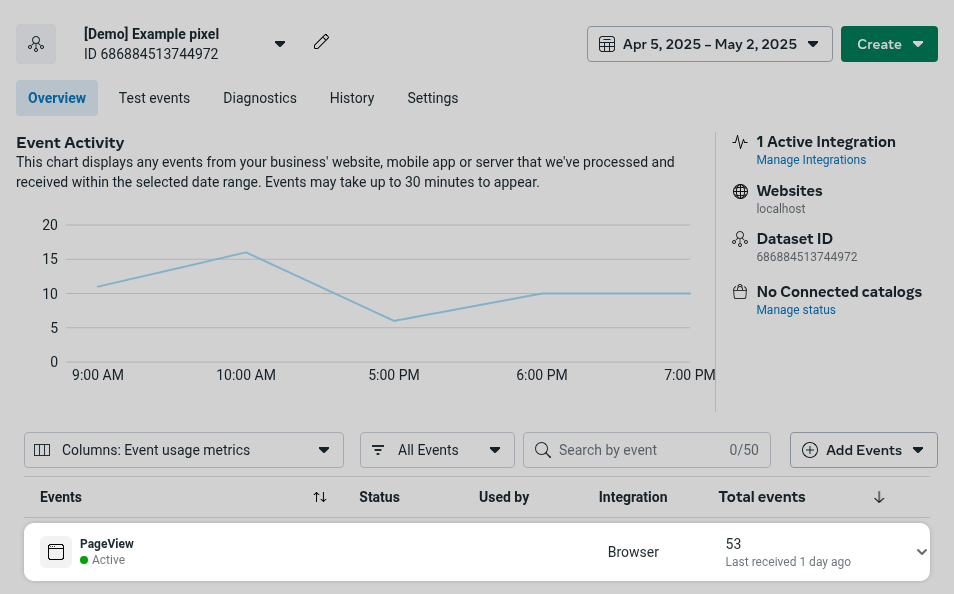Open the Apr 5 – May 2 date range picker
954x594 pixels.
pos(709,44)
